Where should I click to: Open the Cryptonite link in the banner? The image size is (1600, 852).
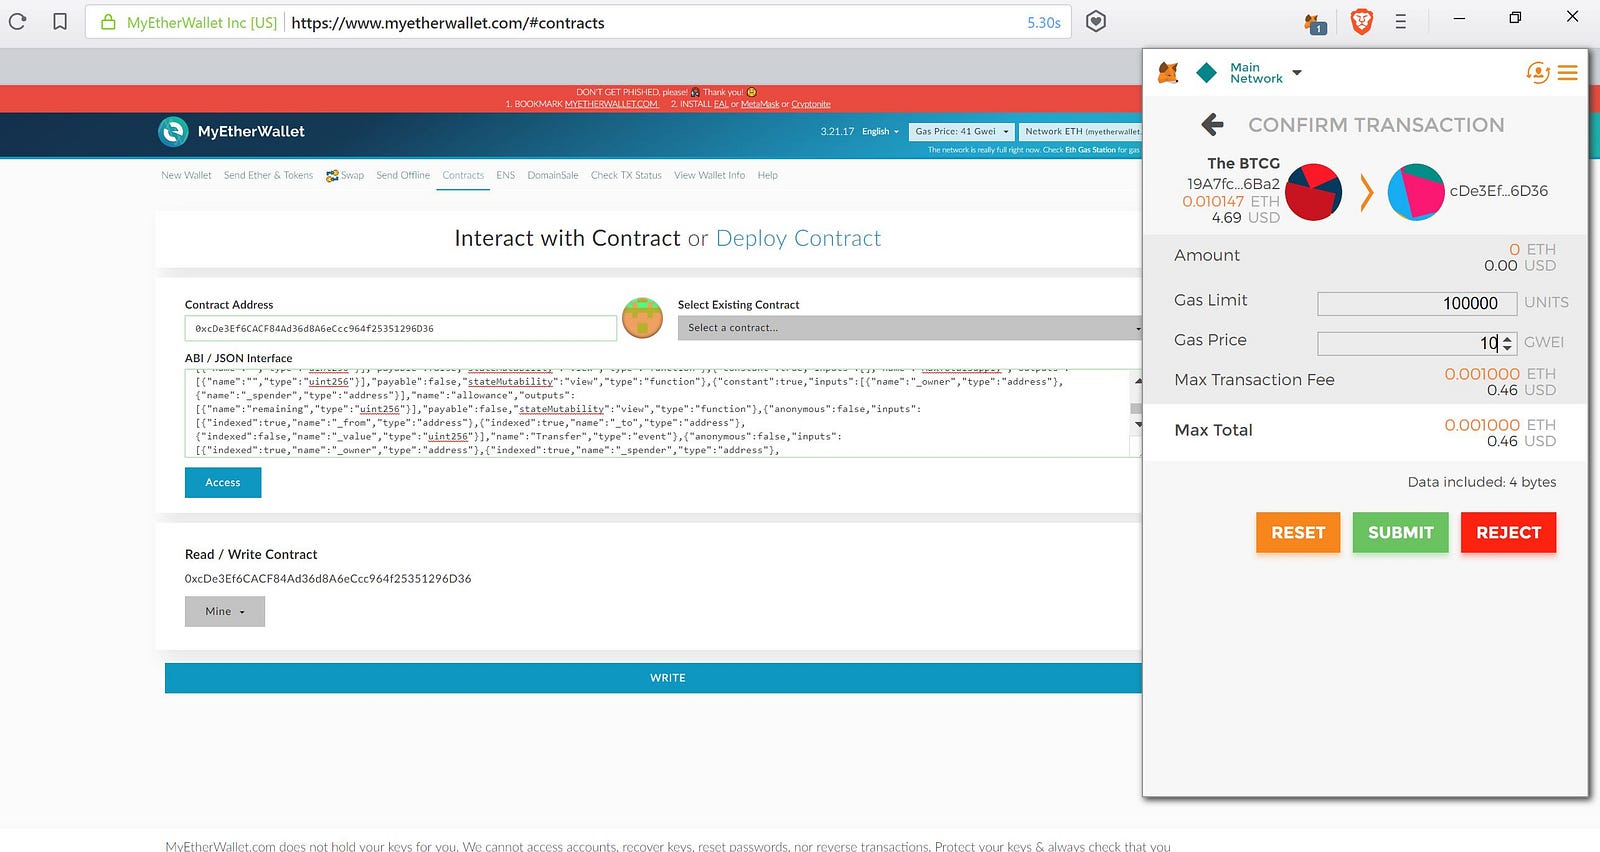(x=811, y=104)
